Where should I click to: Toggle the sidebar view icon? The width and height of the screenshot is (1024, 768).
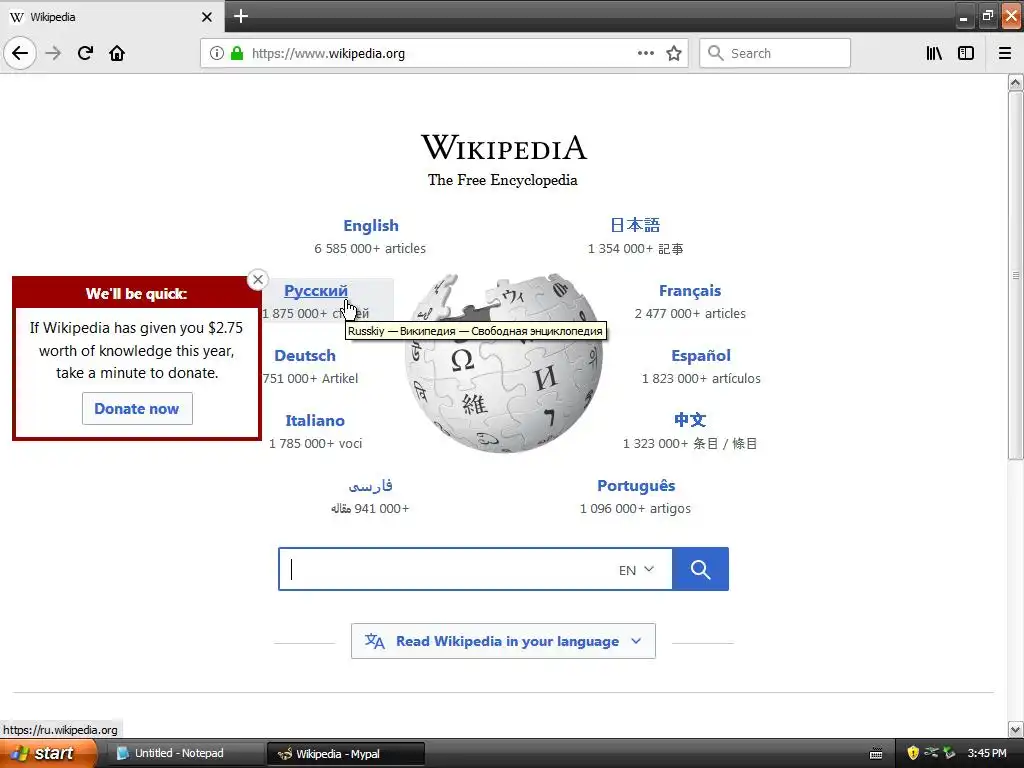tap(966, 53)
